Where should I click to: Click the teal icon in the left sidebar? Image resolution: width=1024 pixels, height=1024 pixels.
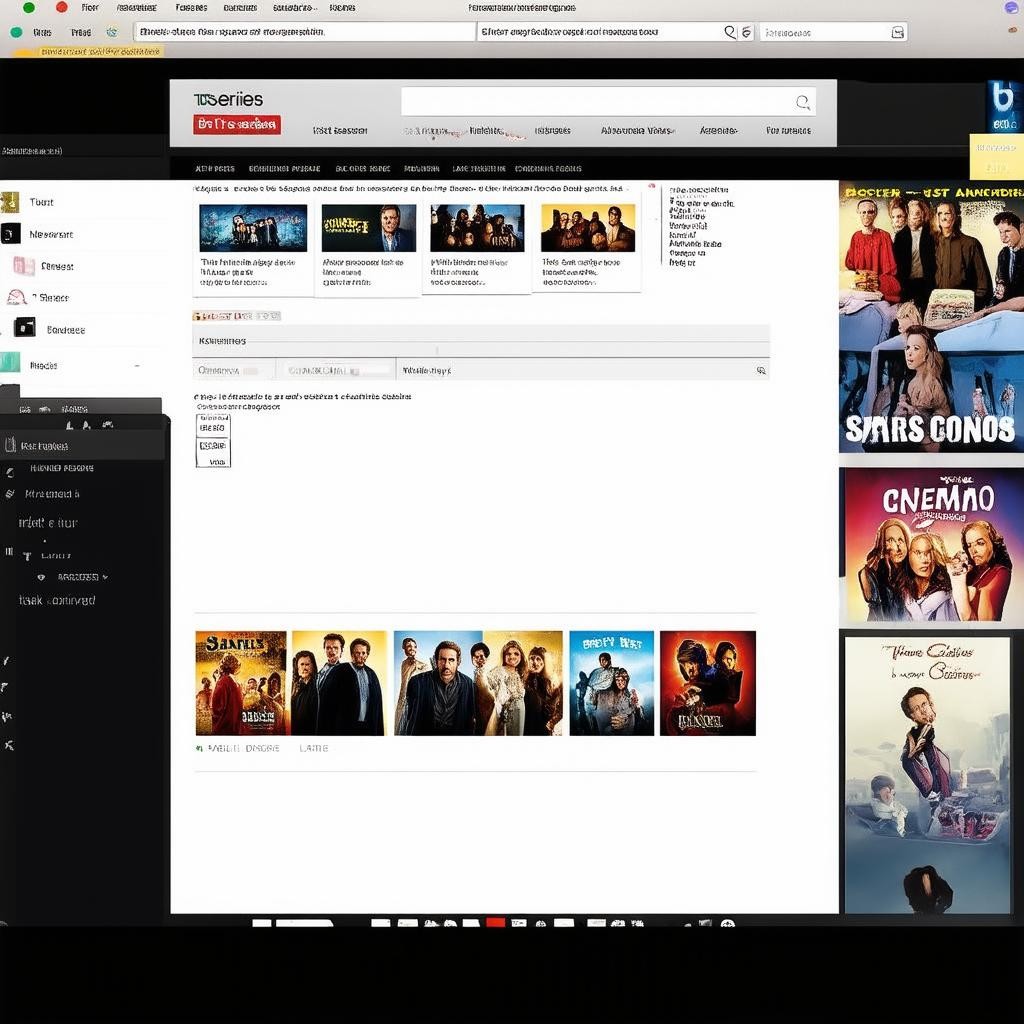point(10,363)
